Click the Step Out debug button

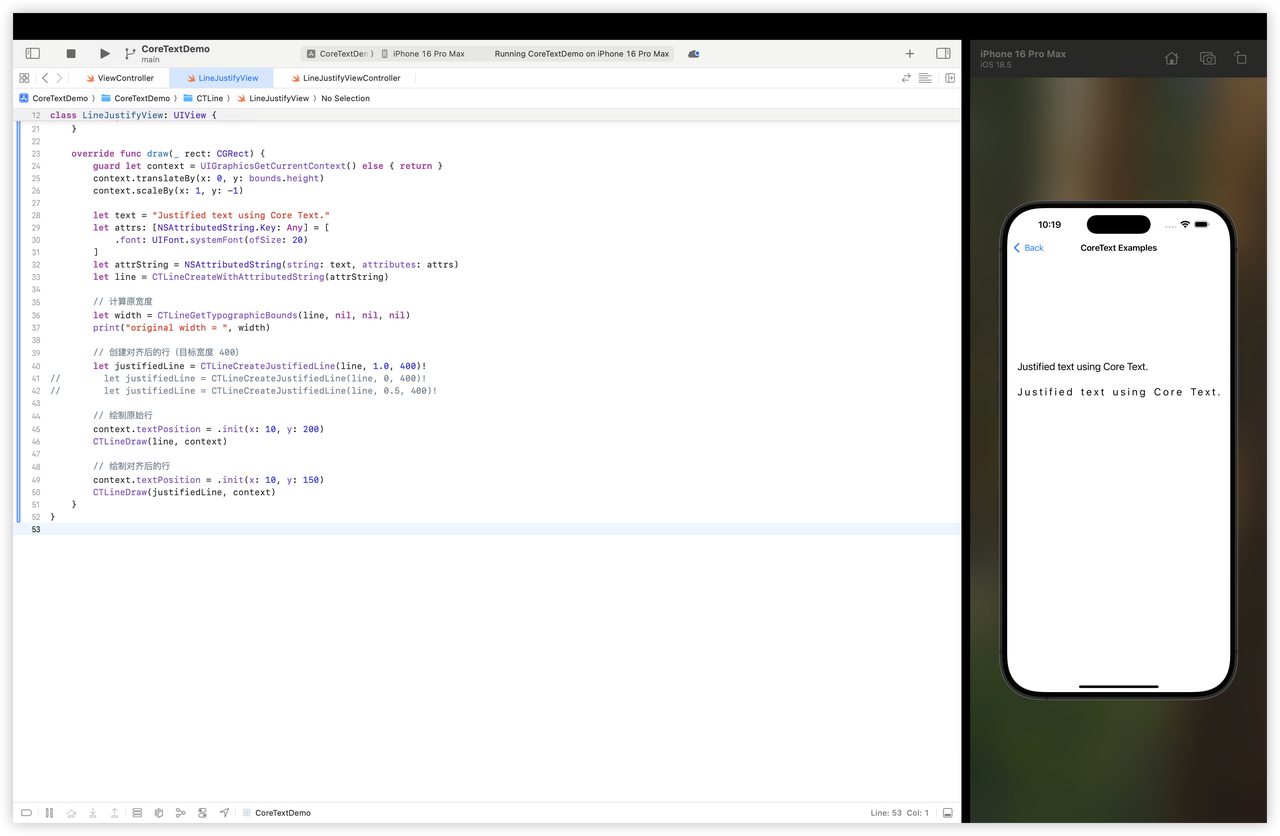115,813
